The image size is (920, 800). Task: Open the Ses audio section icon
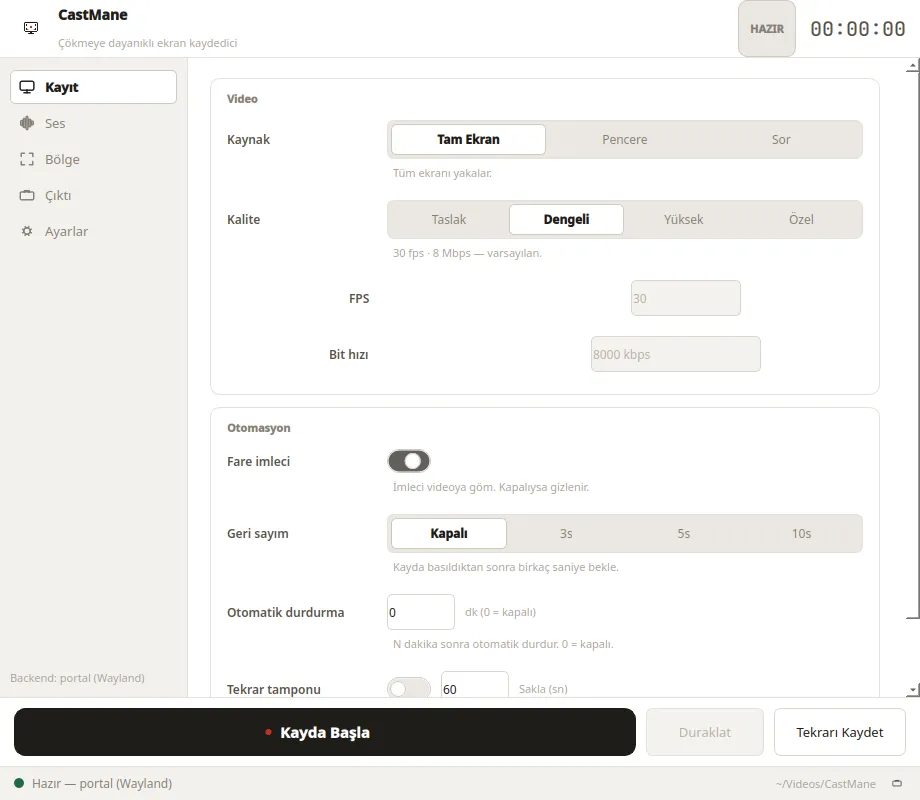click(27, 123)
